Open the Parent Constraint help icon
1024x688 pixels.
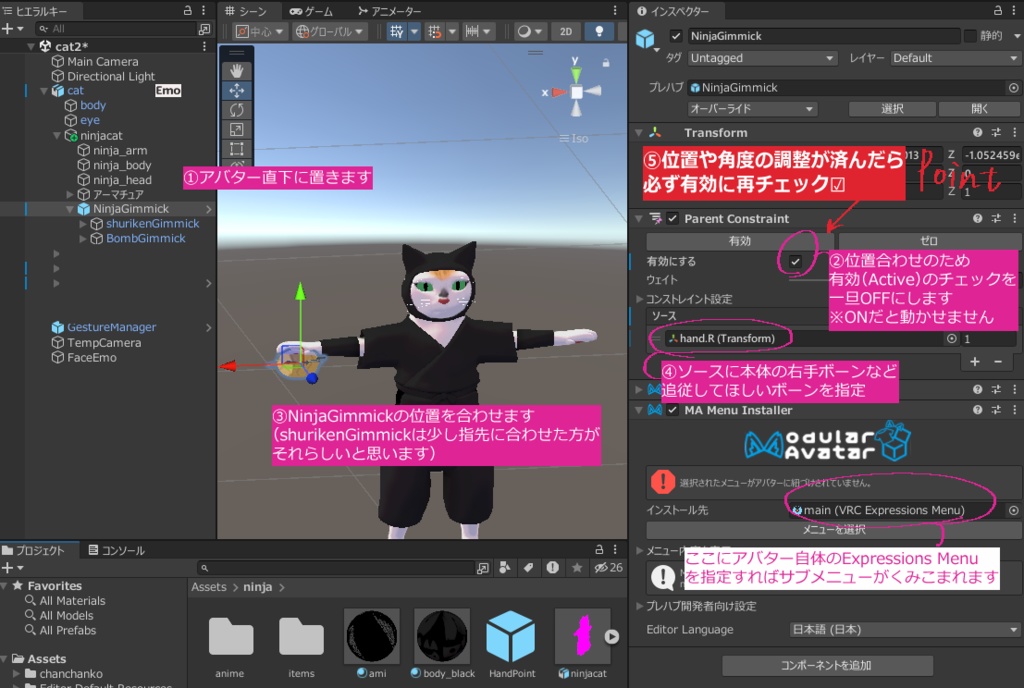[x=977, y=218]
